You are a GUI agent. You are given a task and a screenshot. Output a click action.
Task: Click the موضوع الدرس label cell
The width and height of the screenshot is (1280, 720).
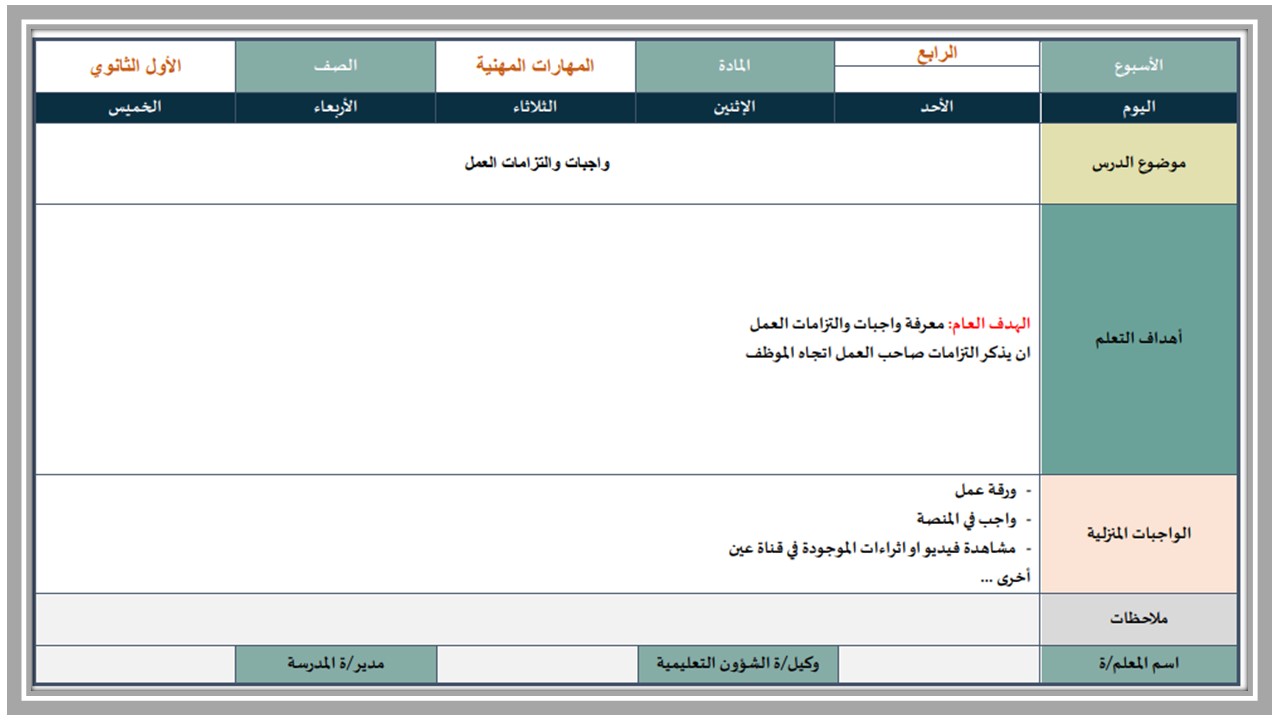(x=1139, y=164)
